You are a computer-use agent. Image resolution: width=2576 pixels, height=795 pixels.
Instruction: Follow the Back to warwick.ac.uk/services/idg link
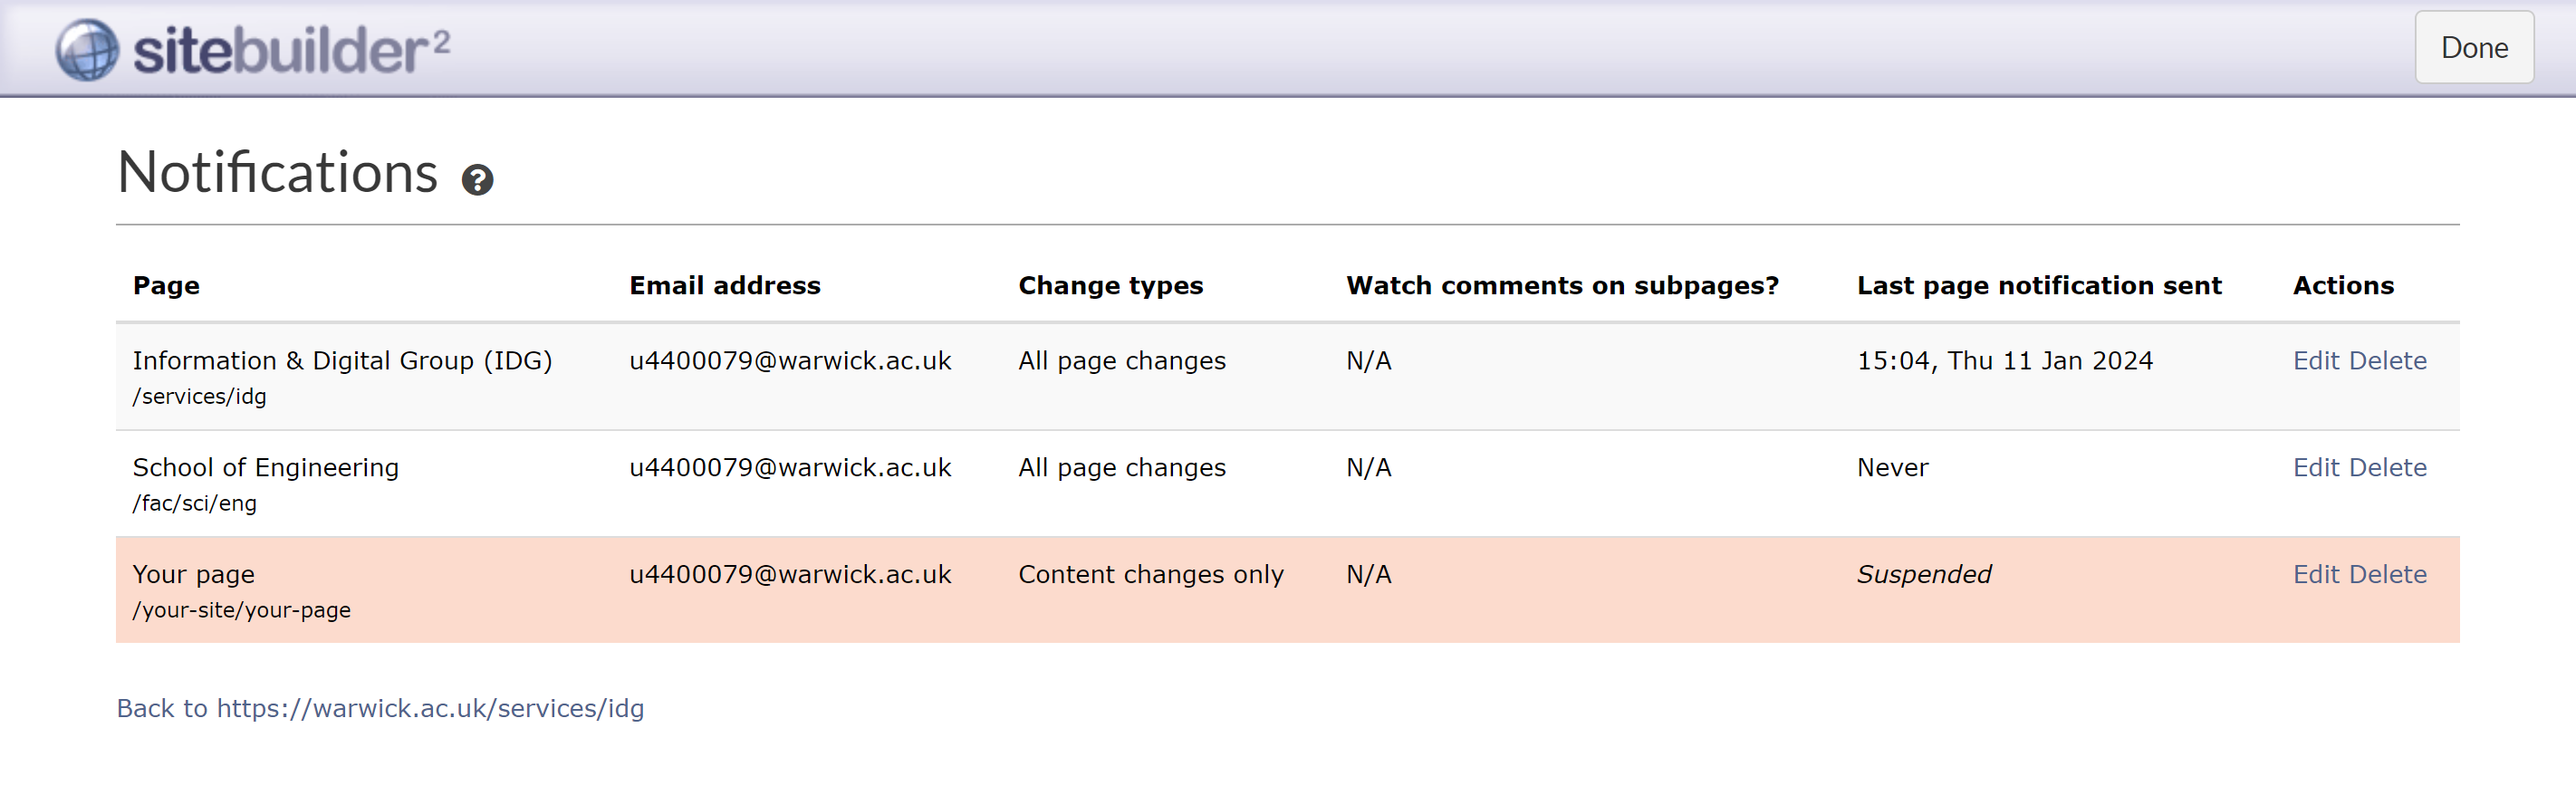[x=380, y=709]
